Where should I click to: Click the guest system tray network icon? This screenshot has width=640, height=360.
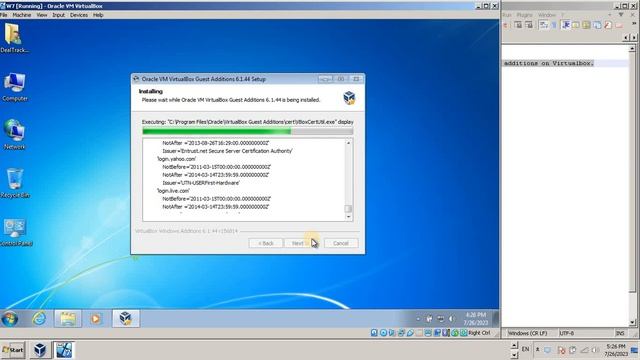point(440,319)
